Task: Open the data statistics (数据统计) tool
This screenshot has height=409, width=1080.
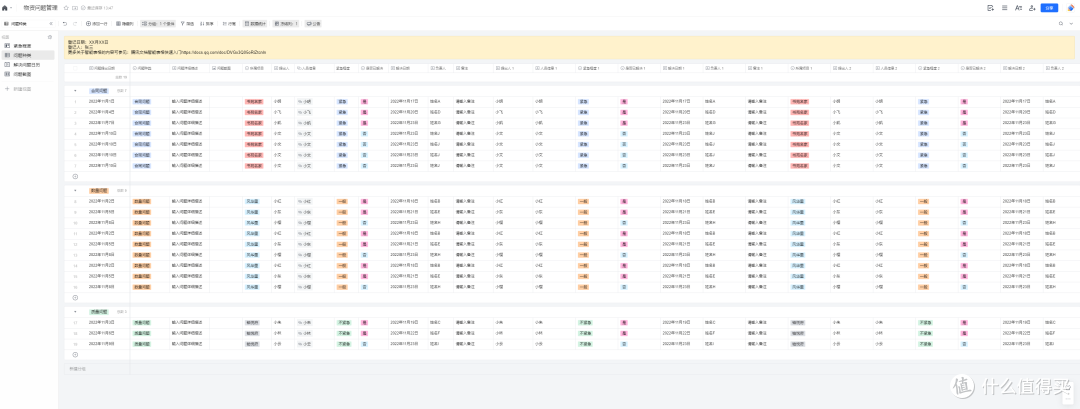Action: coord(254,23)
